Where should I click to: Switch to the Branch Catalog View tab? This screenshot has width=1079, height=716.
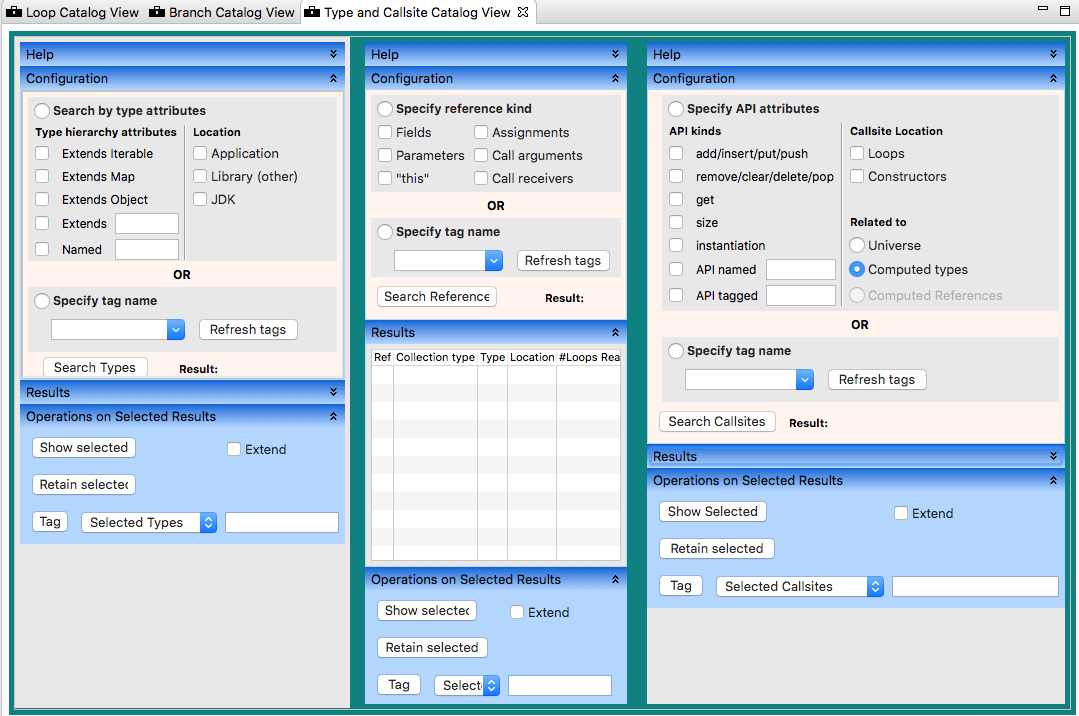[x=222, y=12]
